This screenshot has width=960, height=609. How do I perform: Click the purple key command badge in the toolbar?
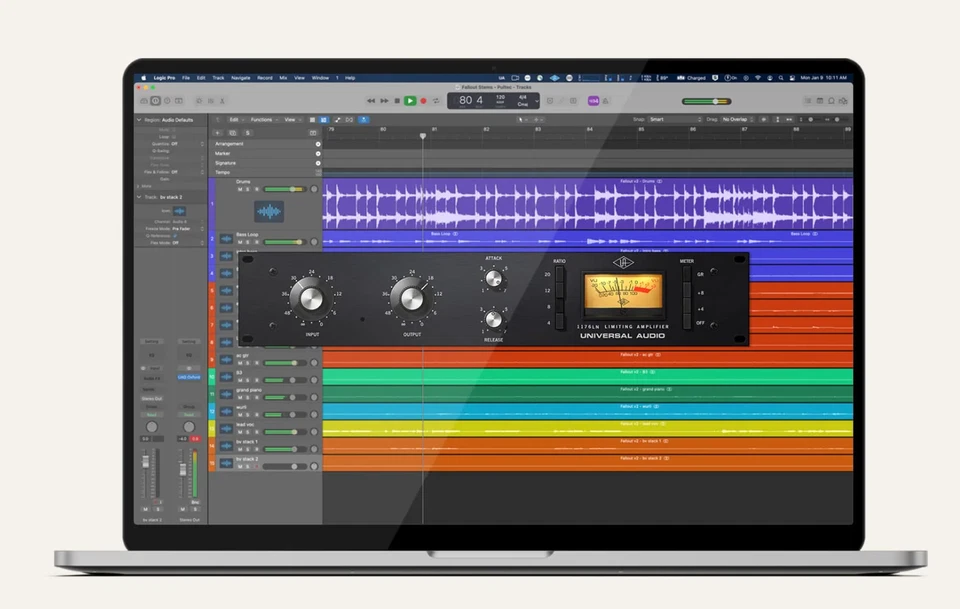pos(593,101)
